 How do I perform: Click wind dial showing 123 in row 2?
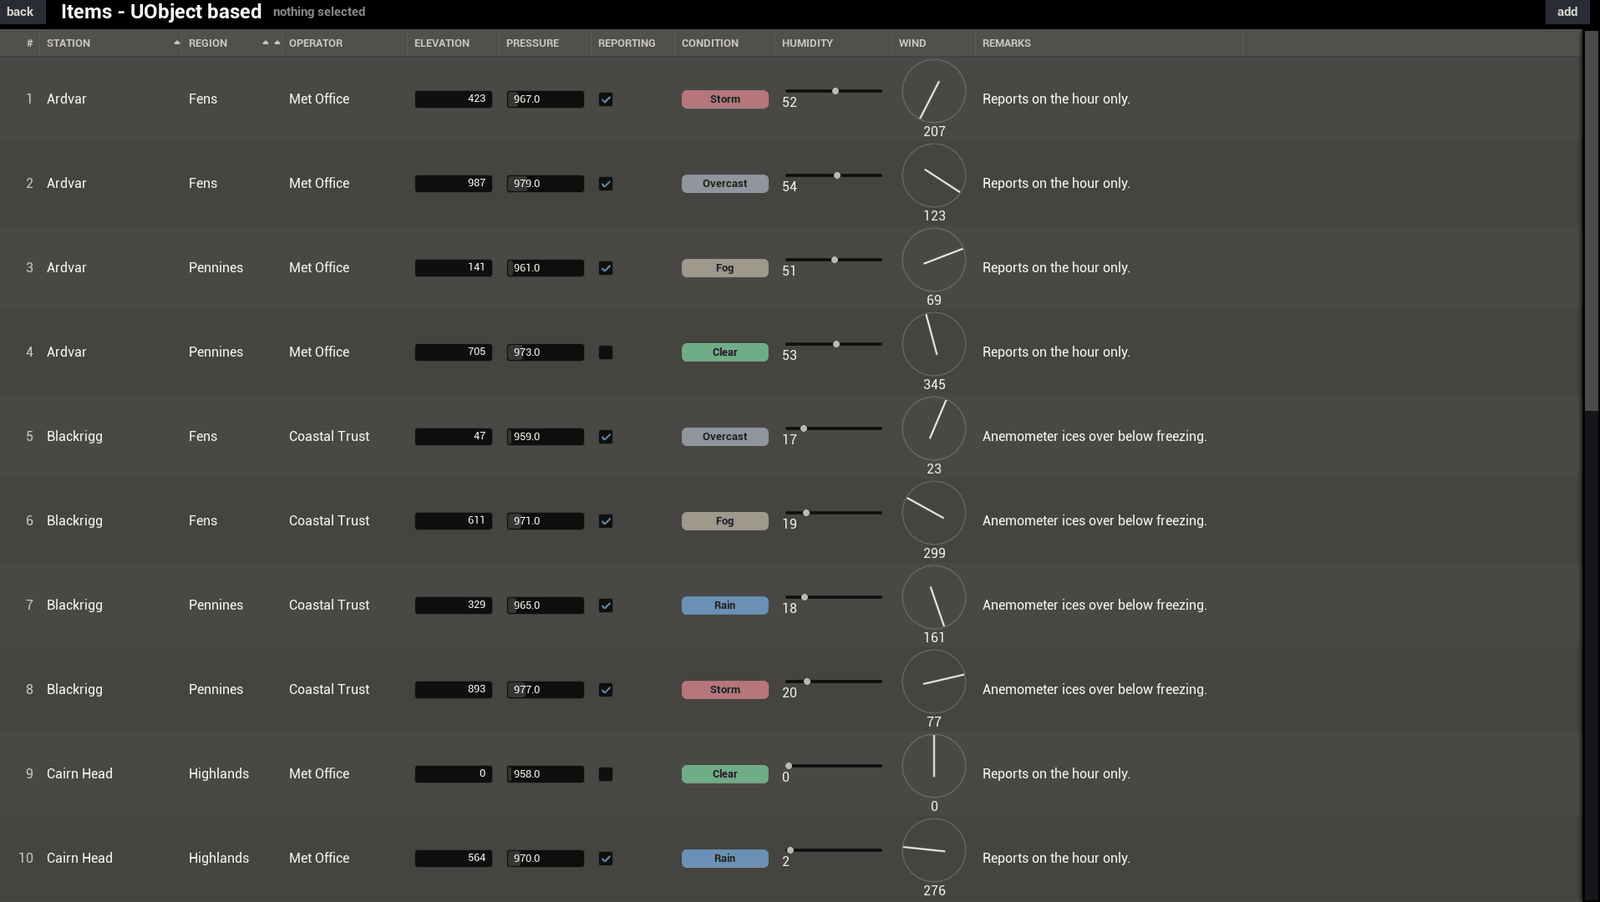pos(934,176)
